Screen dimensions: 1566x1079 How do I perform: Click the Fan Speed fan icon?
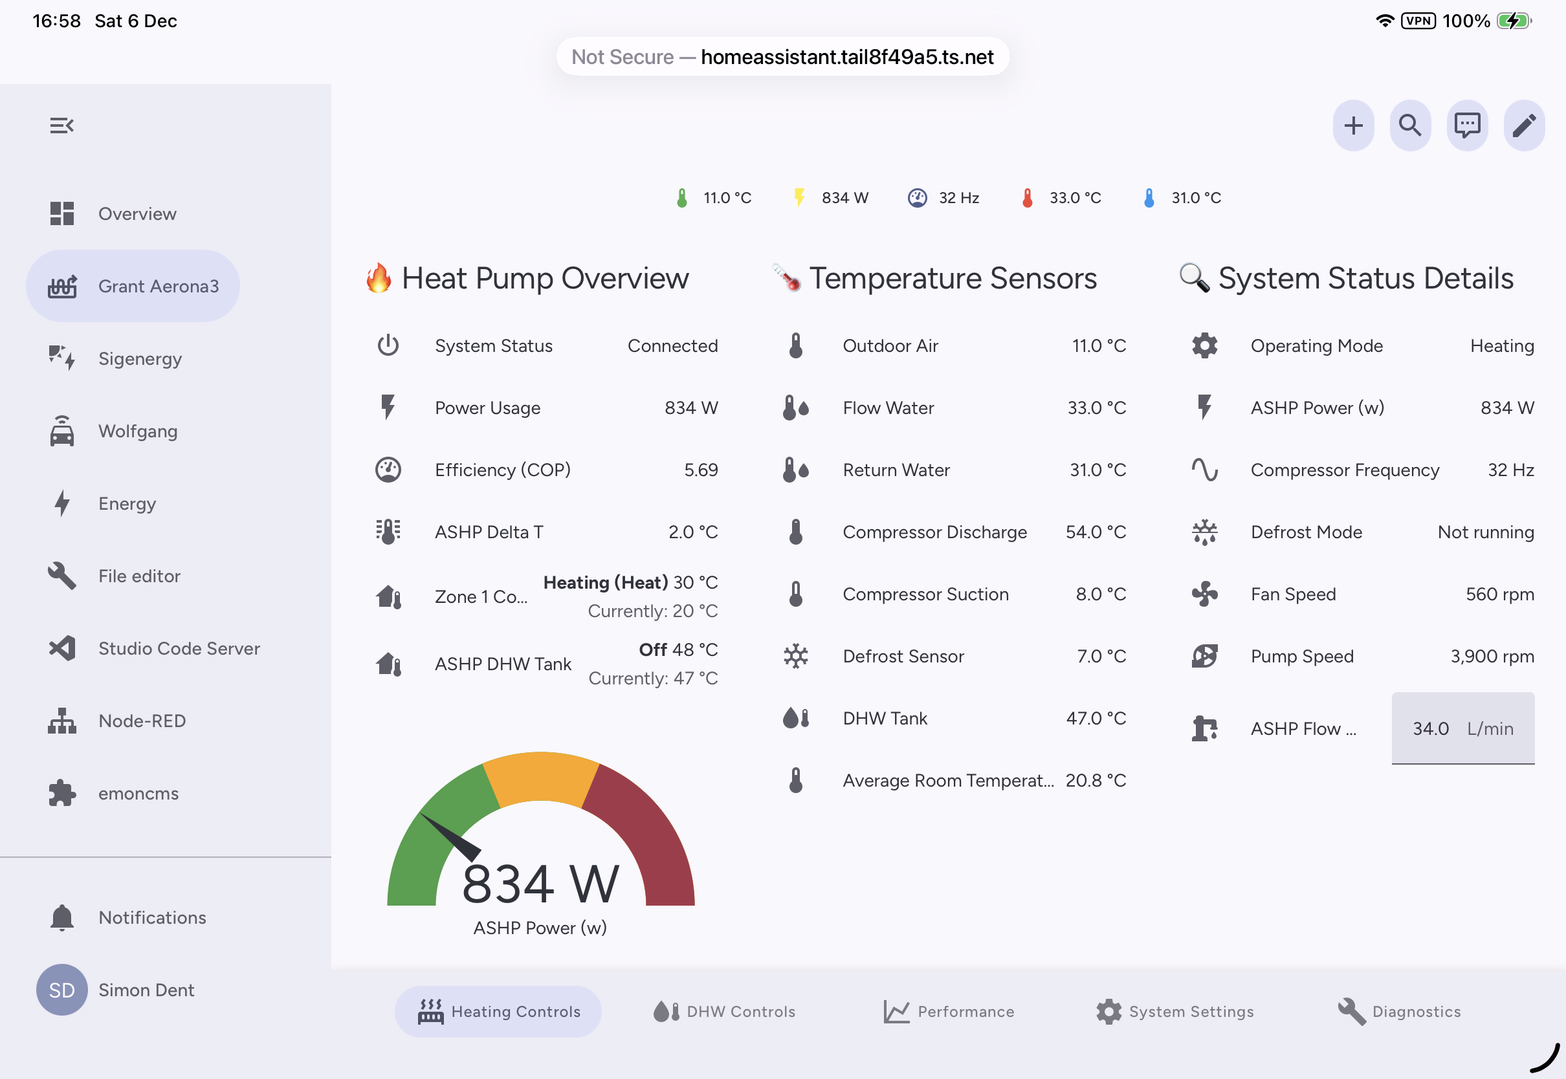[1205, 594]
